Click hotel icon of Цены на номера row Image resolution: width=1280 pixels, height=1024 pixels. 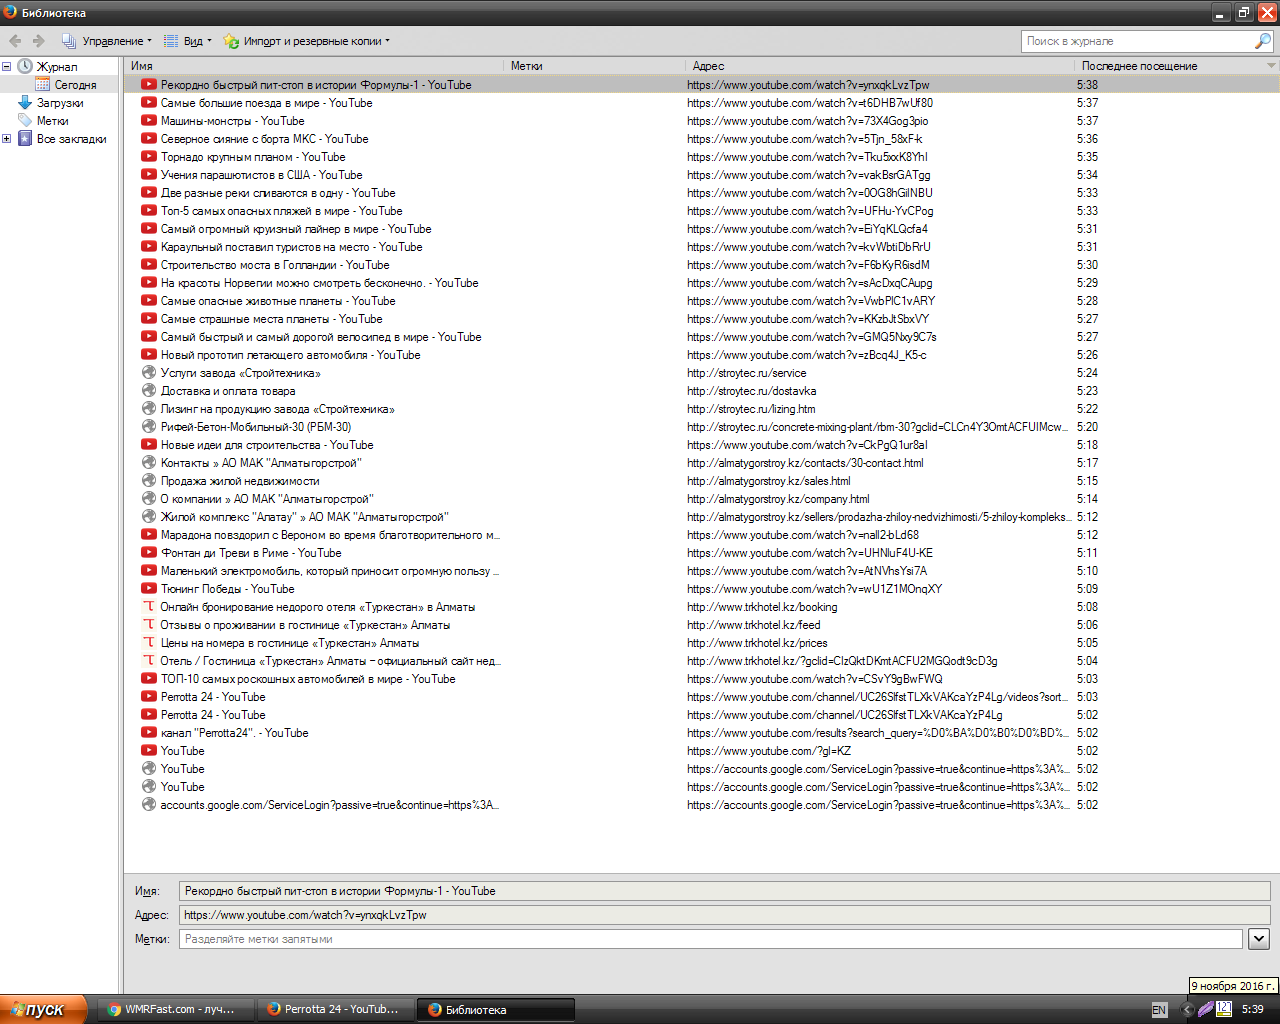coord(149,643)
